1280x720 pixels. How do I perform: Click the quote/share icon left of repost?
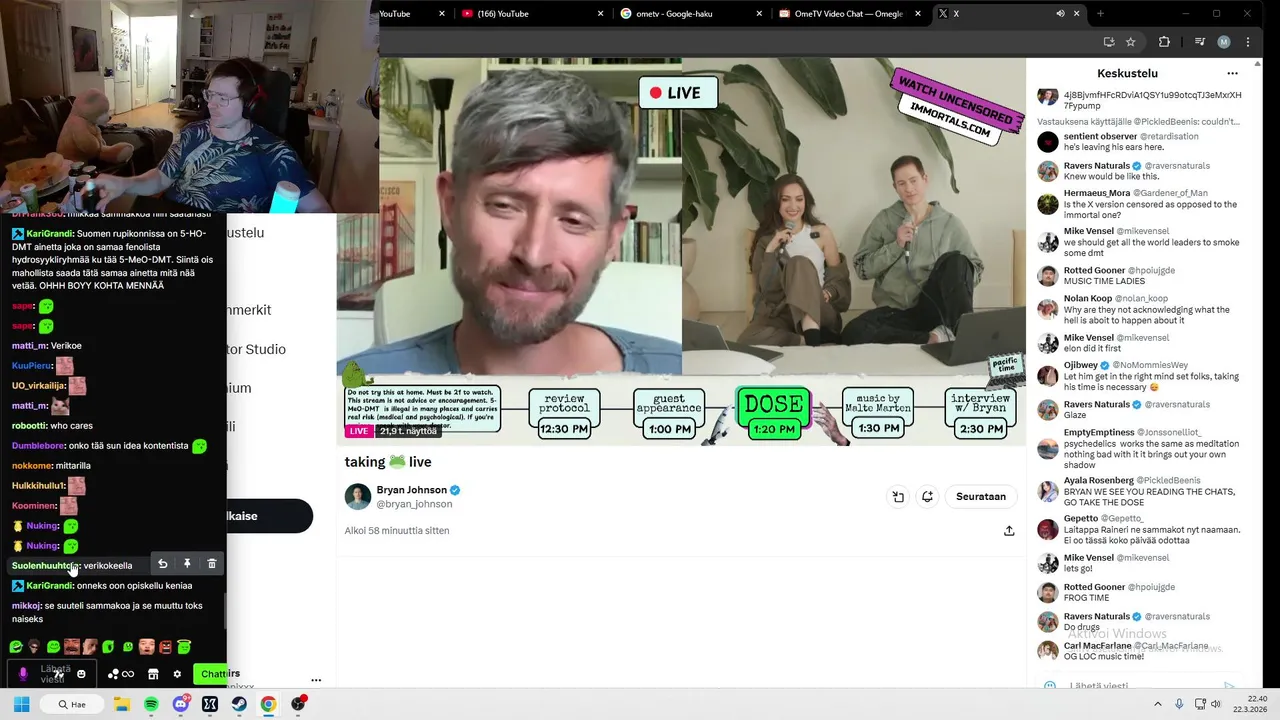pos(898,497)
